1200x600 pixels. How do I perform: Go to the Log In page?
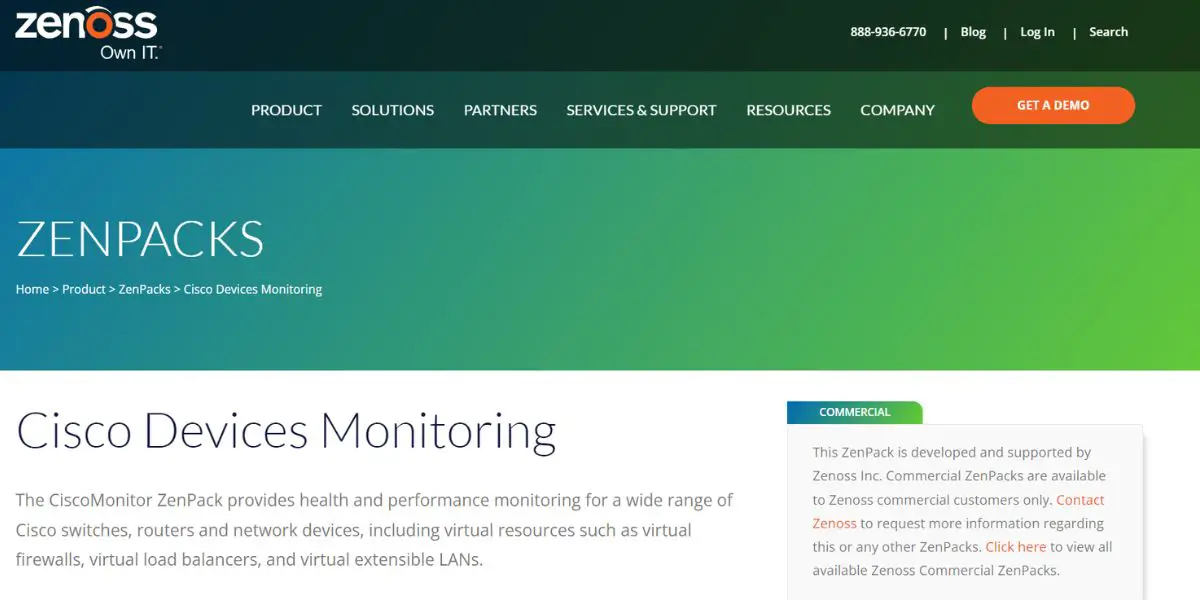click(1037, 32)
